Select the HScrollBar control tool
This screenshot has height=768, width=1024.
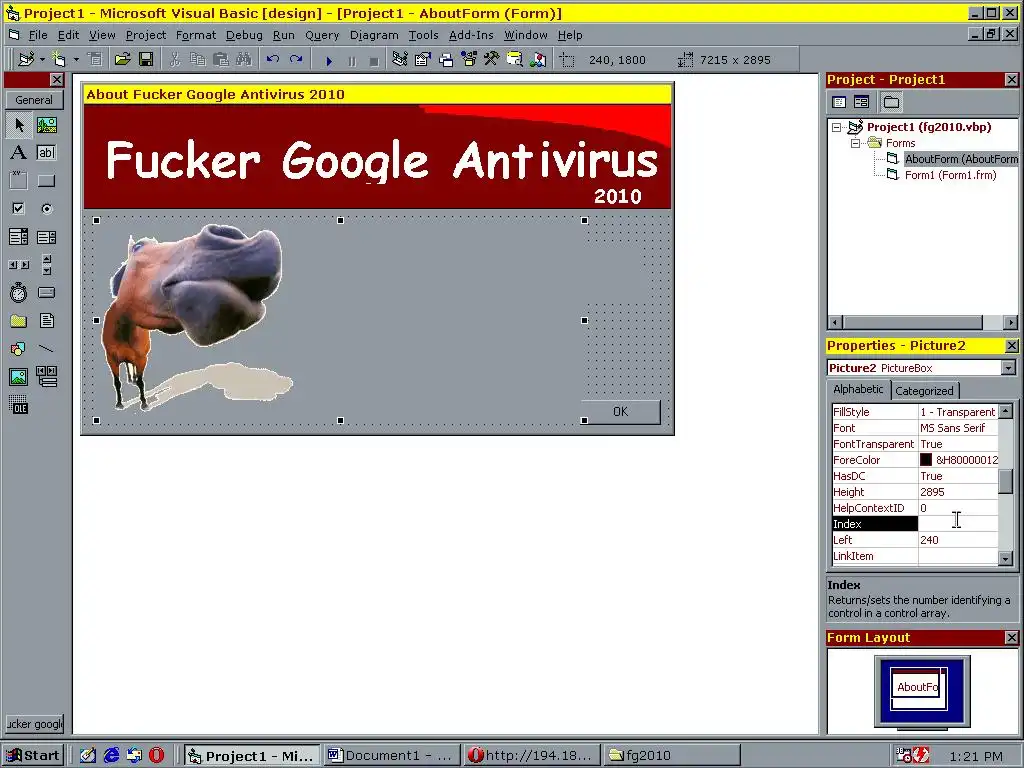pos(18,264)
